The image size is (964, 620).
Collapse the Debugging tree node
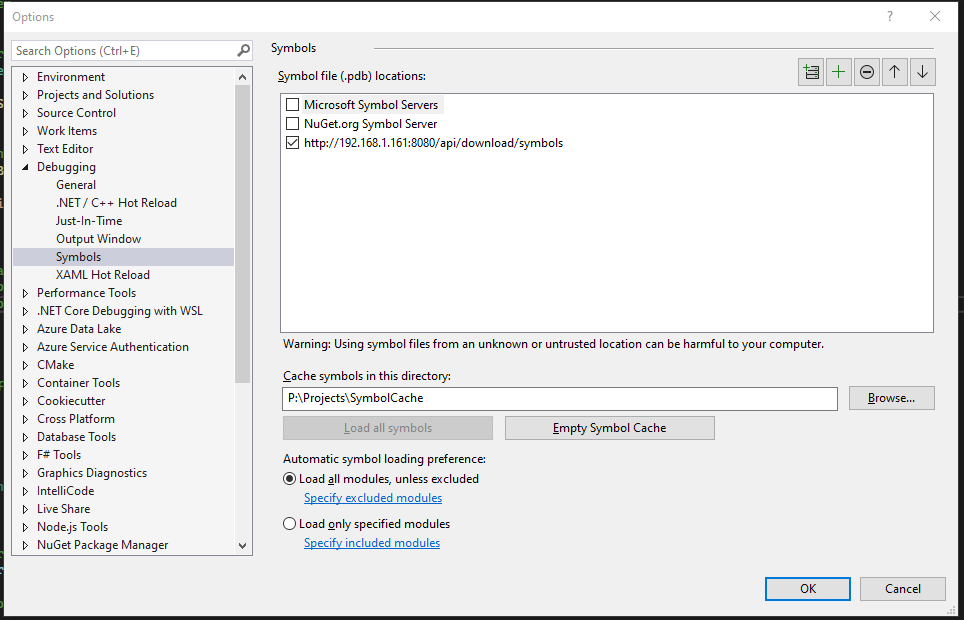click(26, 167)
